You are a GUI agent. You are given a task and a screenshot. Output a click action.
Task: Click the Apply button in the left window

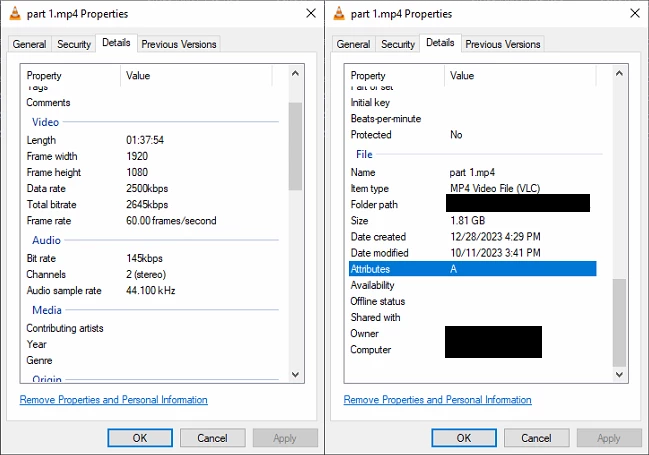click(285, 438)
